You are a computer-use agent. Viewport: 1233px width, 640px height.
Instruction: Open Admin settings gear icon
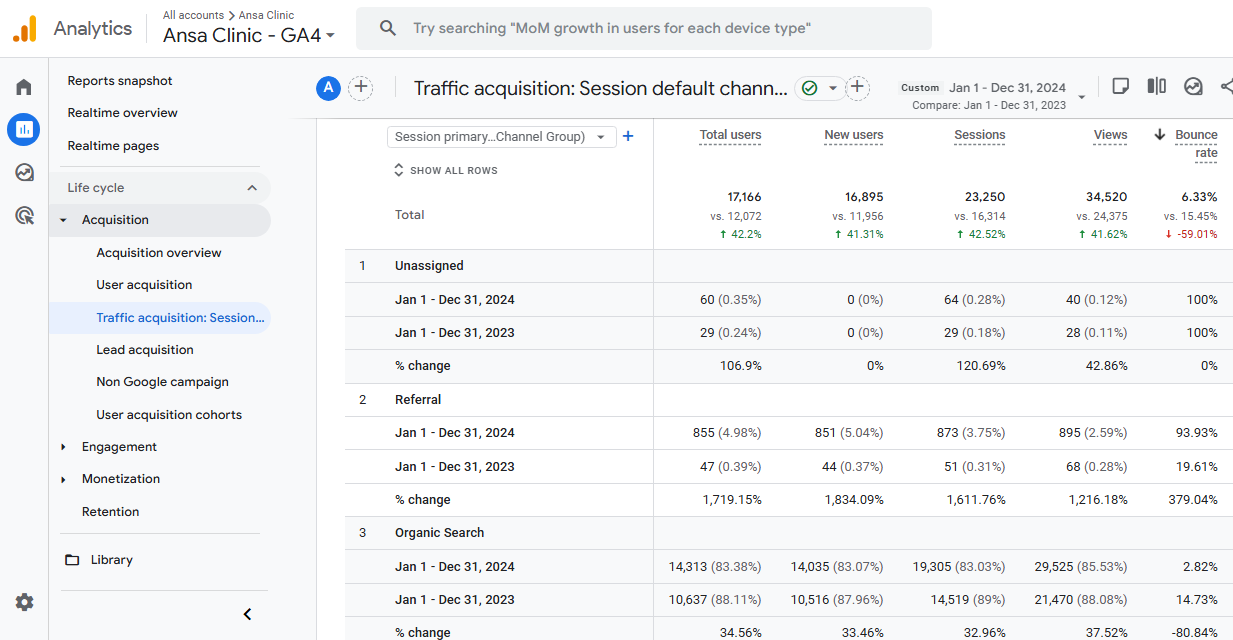pos(24,602)
